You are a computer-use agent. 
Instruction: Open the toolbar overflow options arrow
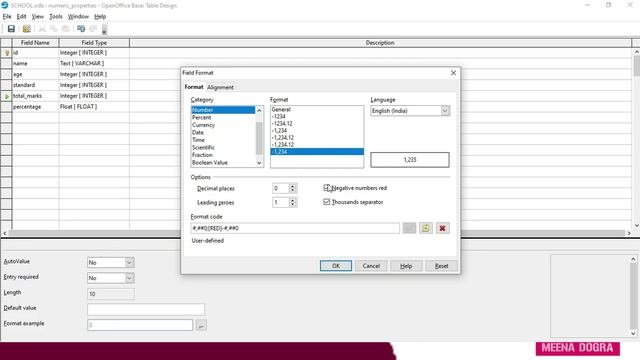(x=104, y=29)
